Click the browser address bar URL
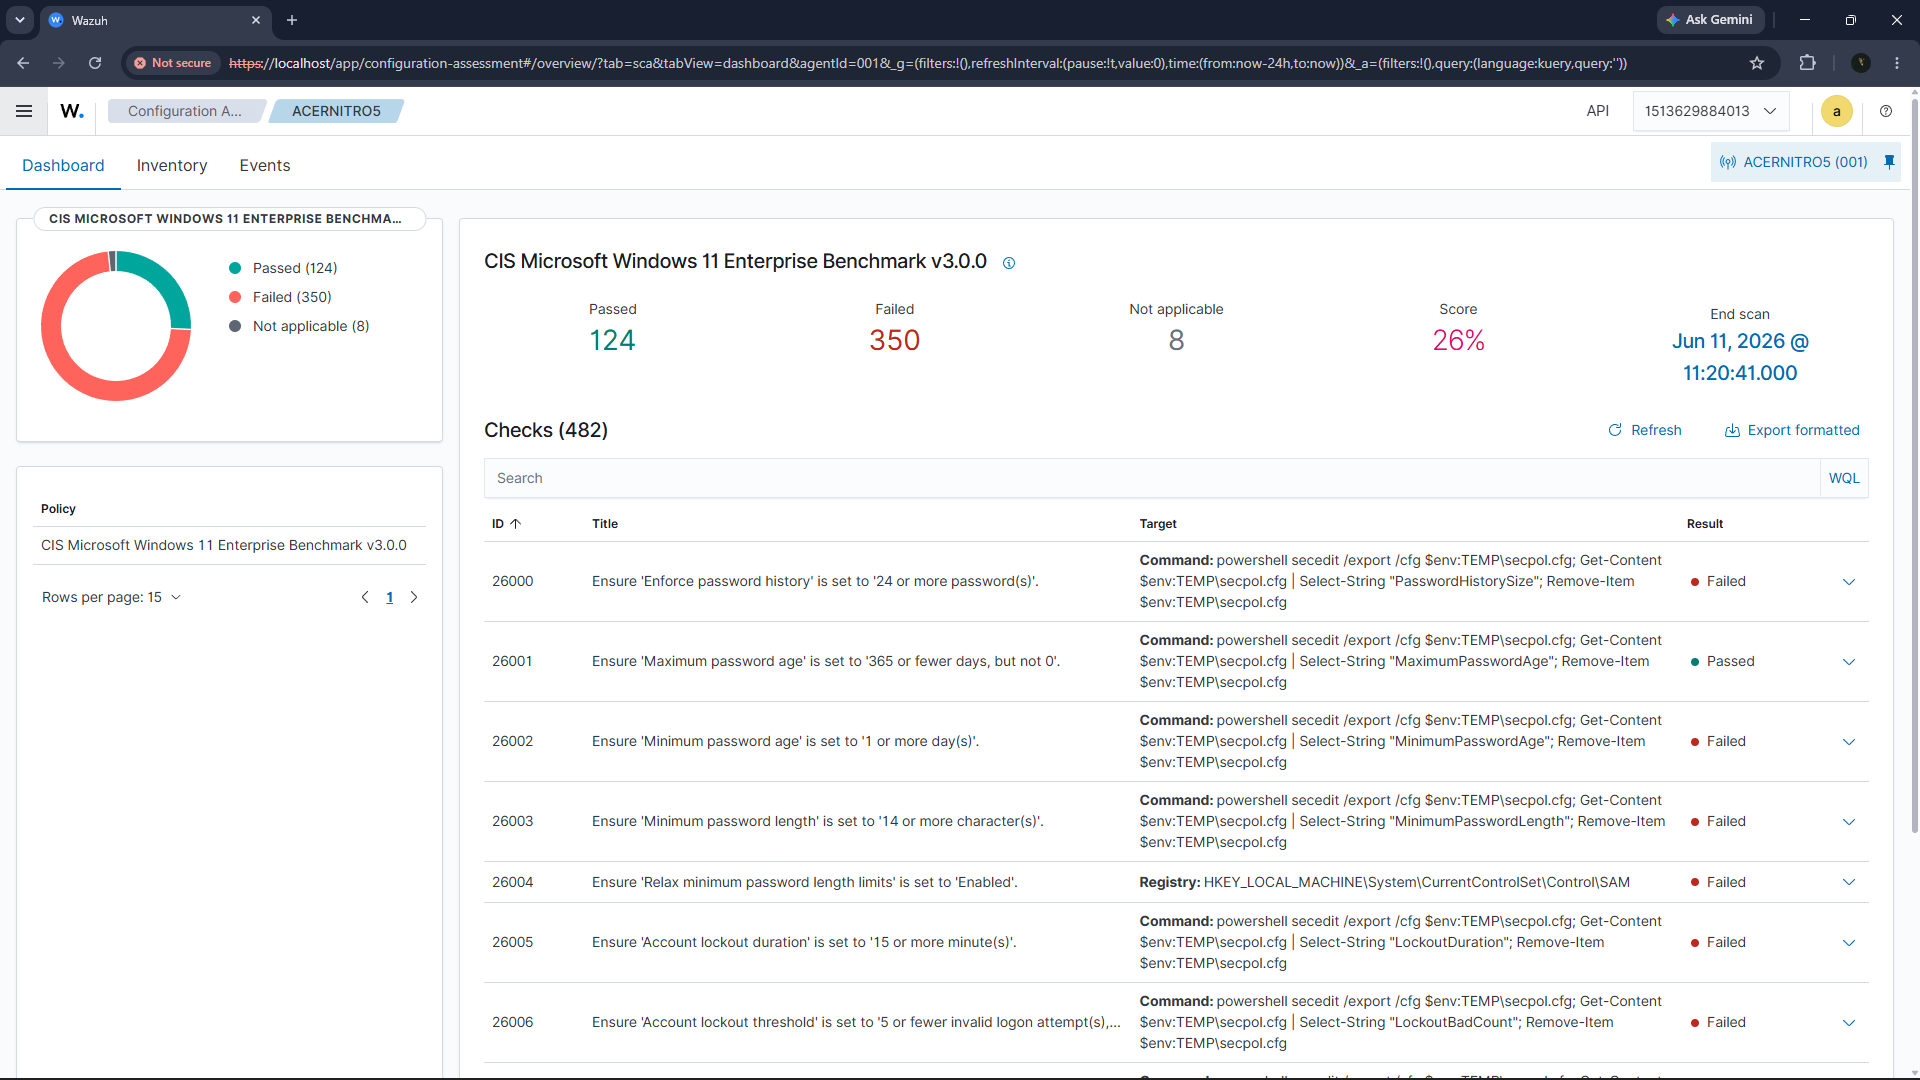Viewport: 1920px width, 1080px height. click(928, 63)
